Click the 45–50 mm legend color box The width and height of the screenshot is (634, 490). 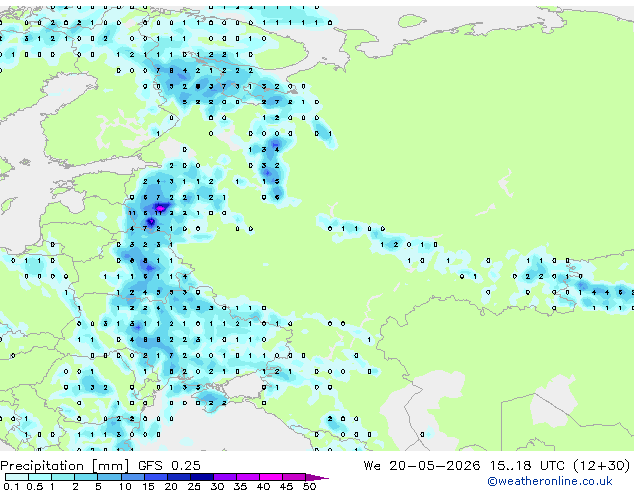point(294,477)
